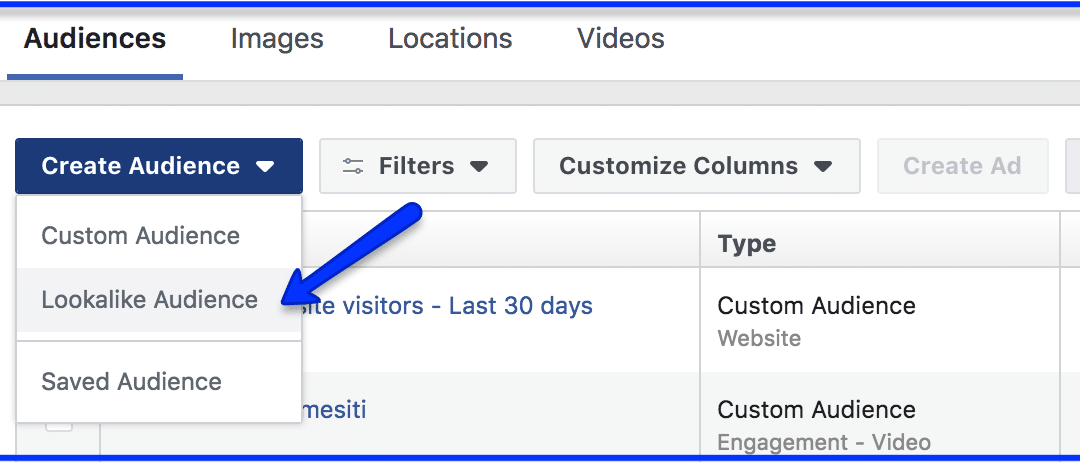Open the Filters dropdown
This screenshot has height=462, width=1080.
click(417, 166)
